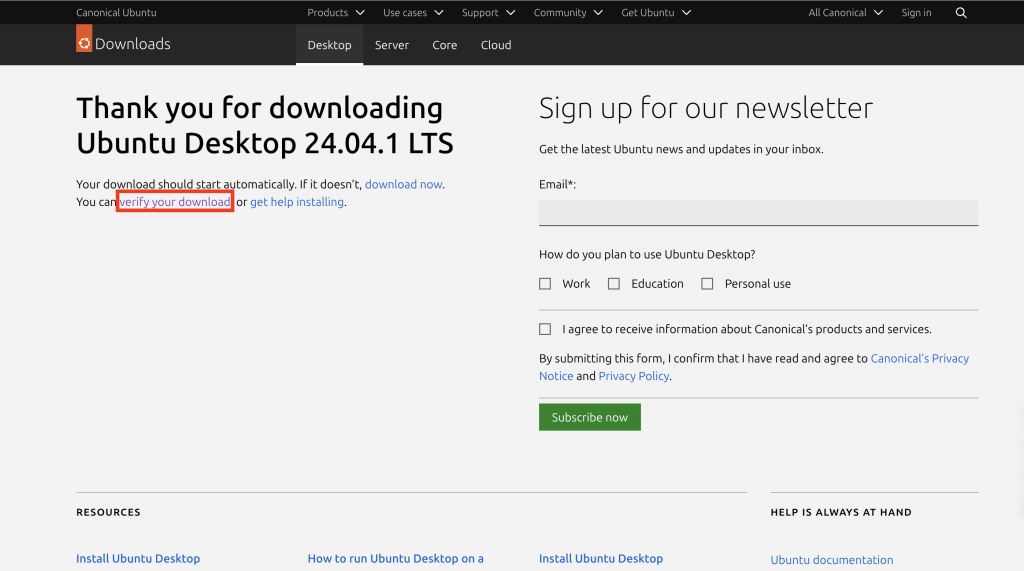The height and width of the screenshot is (571, 1024).
Task: Open the verify your download link
Action: tap(175, 202)
